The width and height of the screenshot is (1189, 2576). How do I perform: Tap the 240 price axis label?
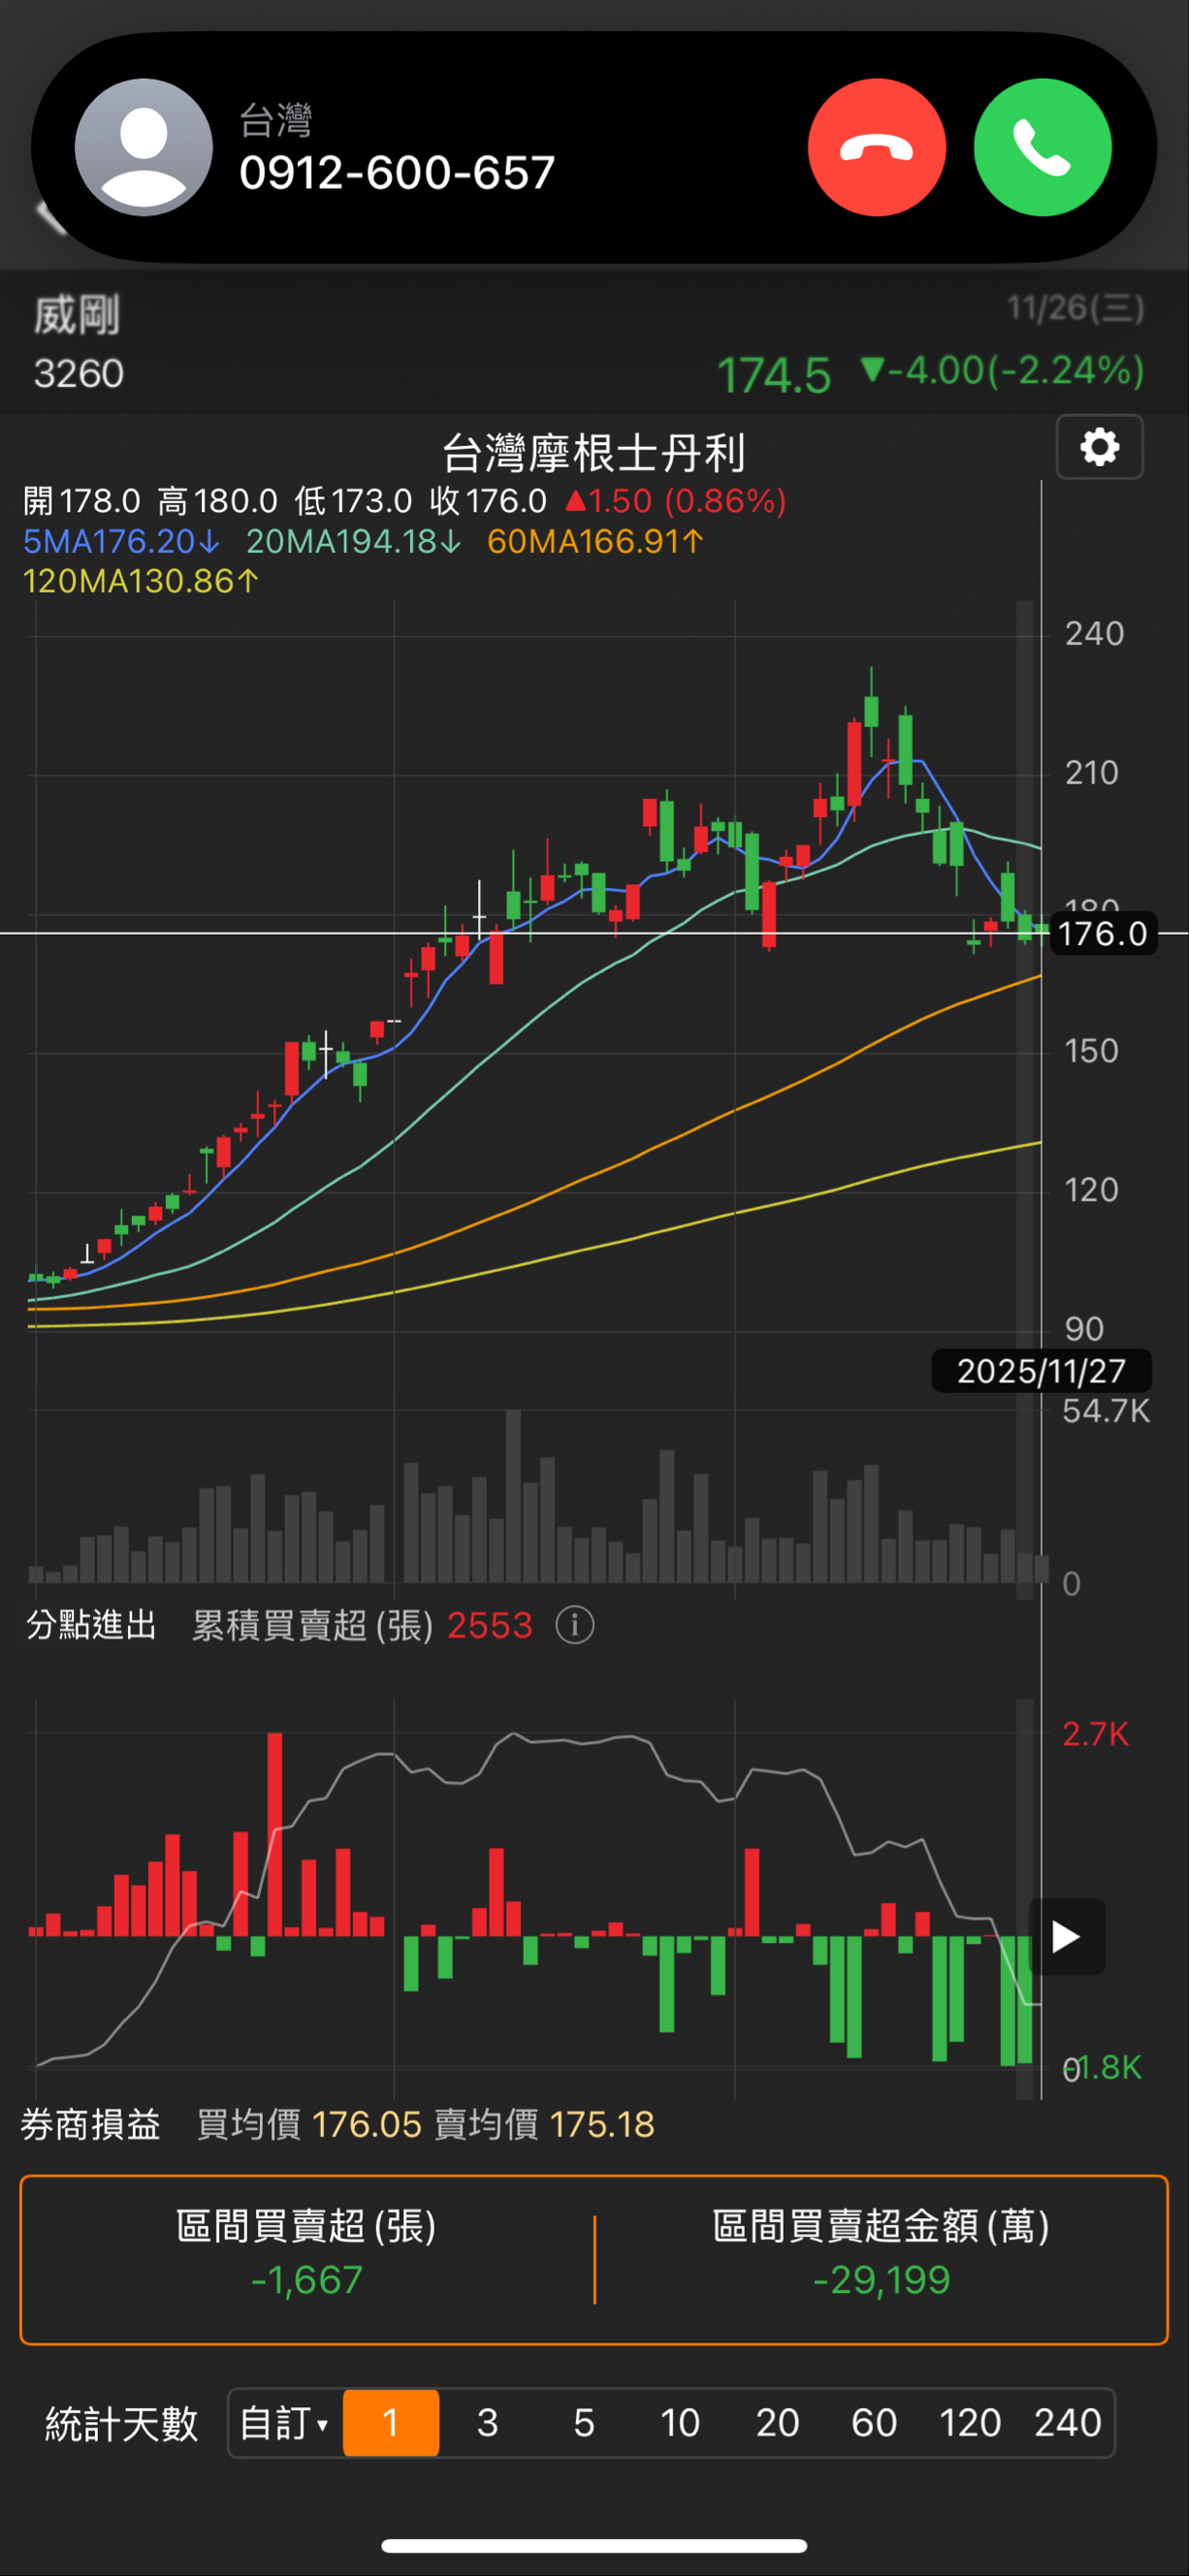pos(1094,633)
